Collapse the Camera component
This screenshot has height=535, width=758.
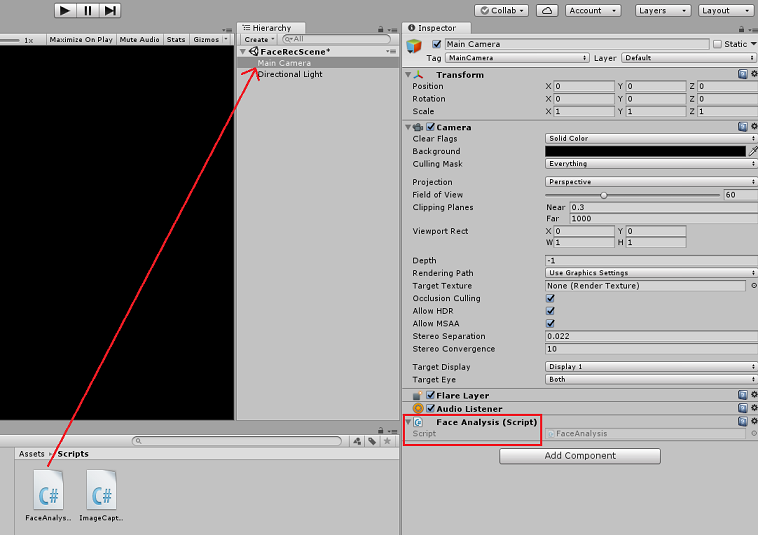408,128
